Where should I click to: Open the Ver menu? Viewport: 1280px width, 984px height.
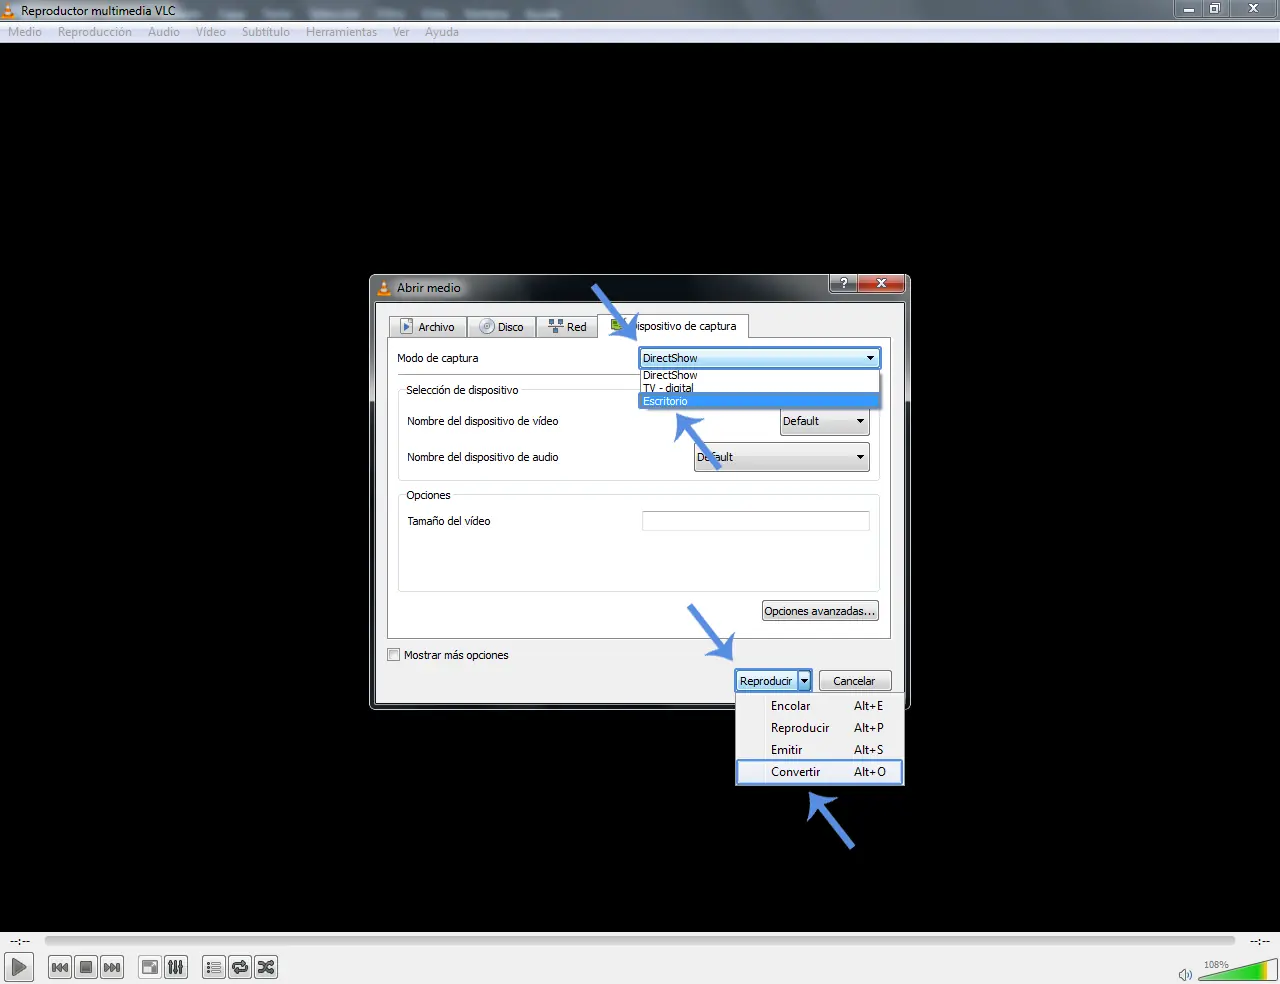click(401, 32)
